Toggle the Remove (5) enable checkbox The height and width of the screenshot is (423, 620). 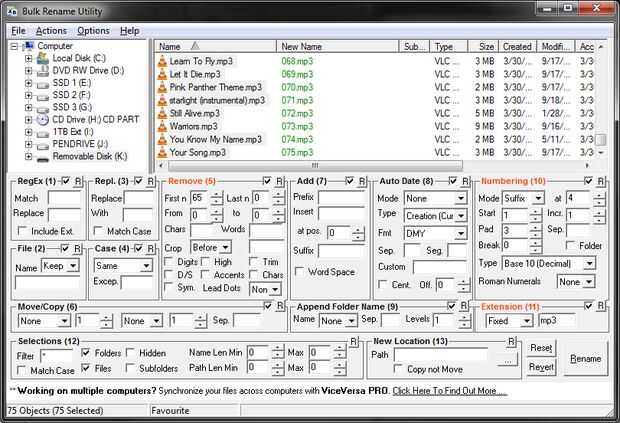267,181
